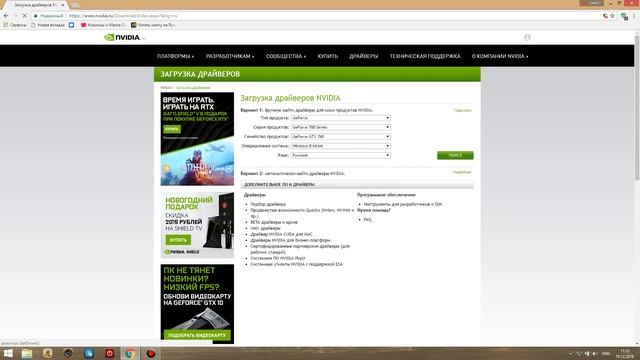The height and width of the screenshot is (360, 640).
Task: Click the ENG language indicator in tray
Action: (606, 353)
